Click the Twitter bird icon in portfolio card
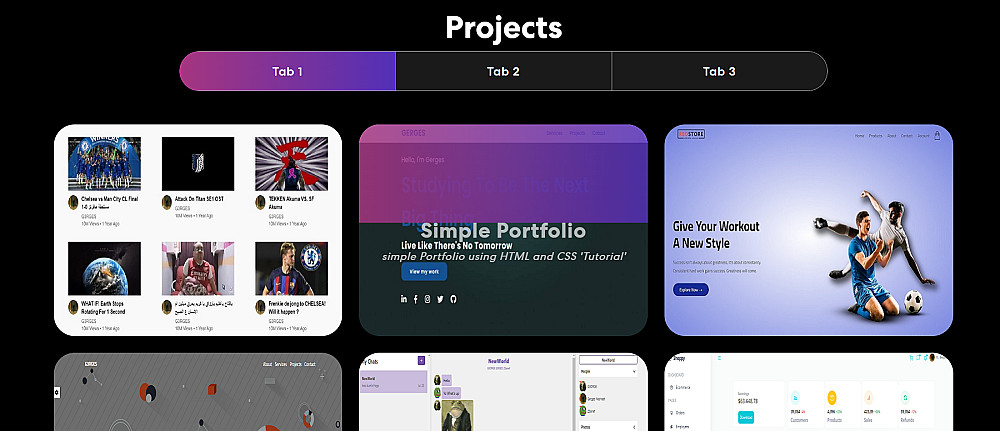 [x=440, y=299]
